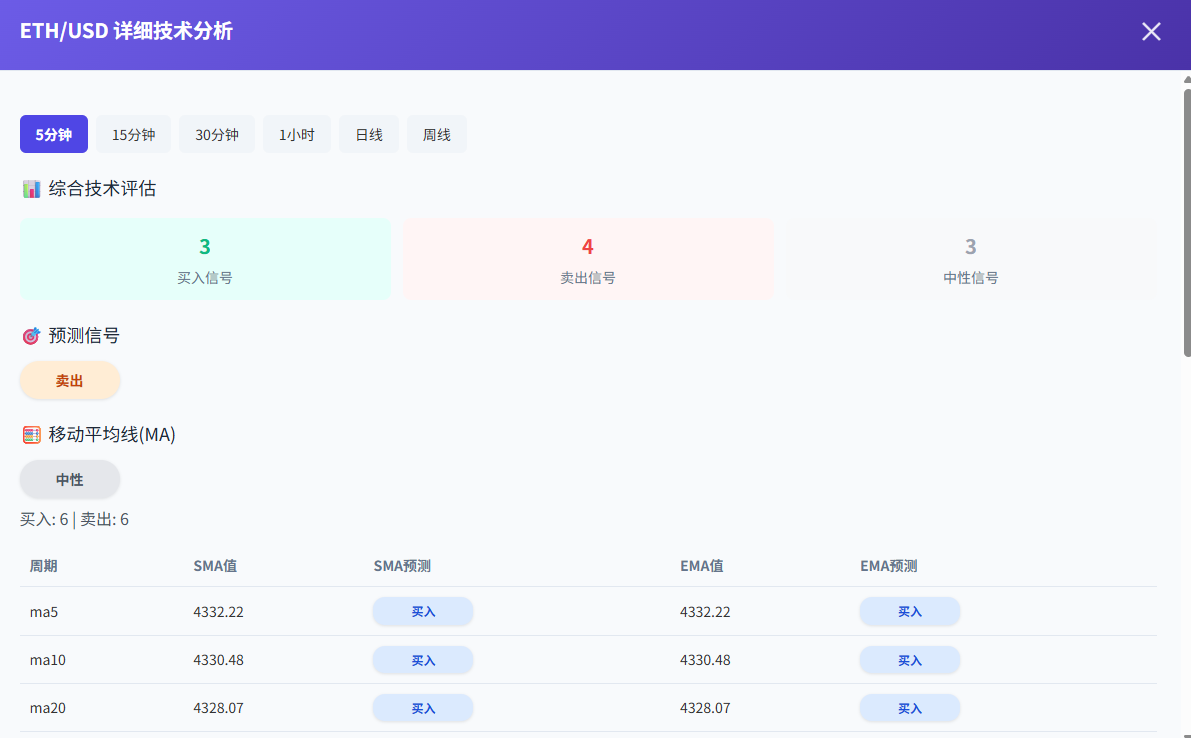Switch to the 日线 daily tab

(x=369, y=135)
